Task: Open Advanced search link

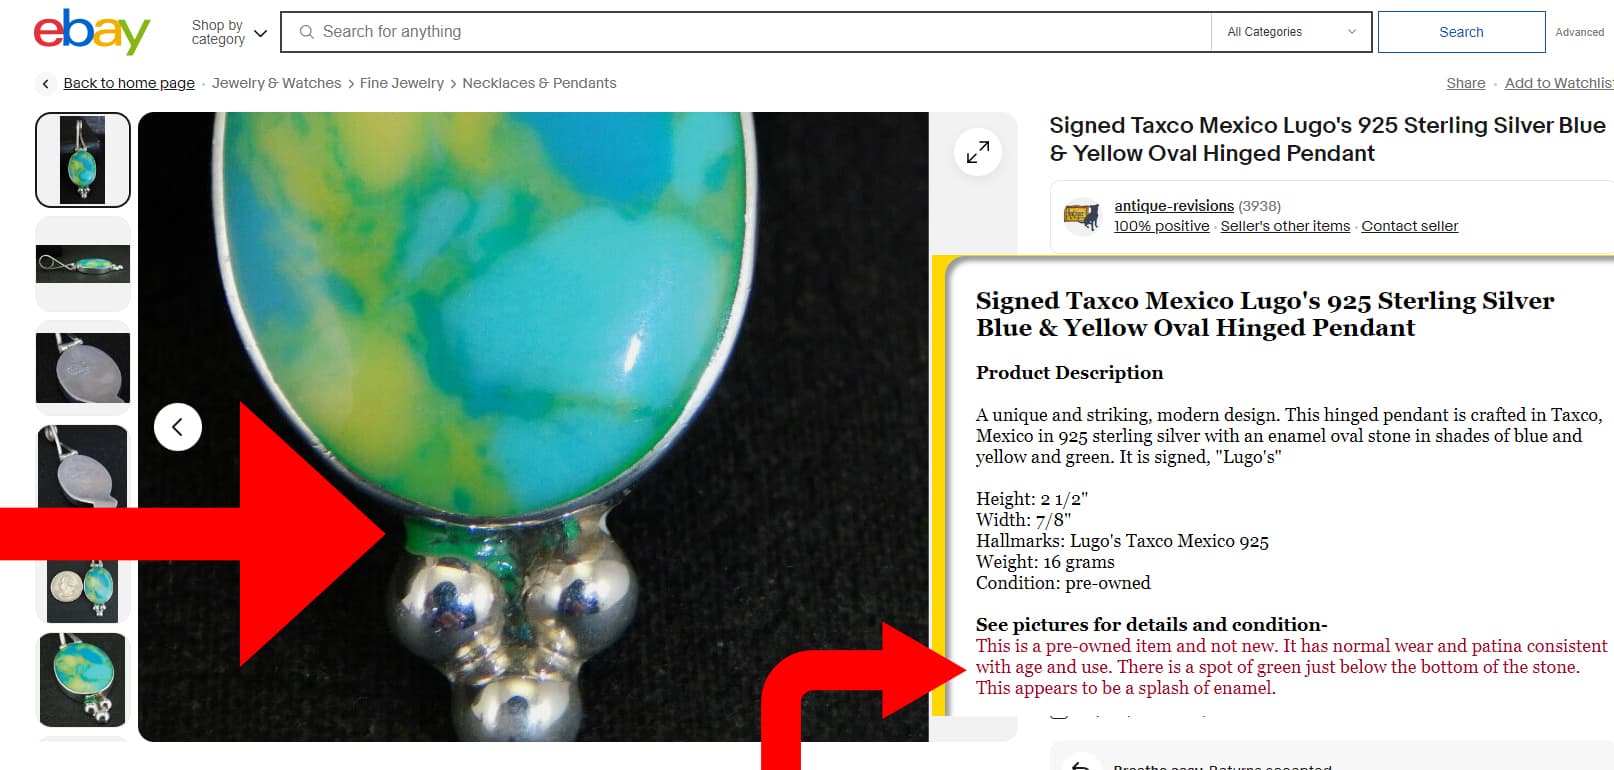Action: tap(1579, 32)
